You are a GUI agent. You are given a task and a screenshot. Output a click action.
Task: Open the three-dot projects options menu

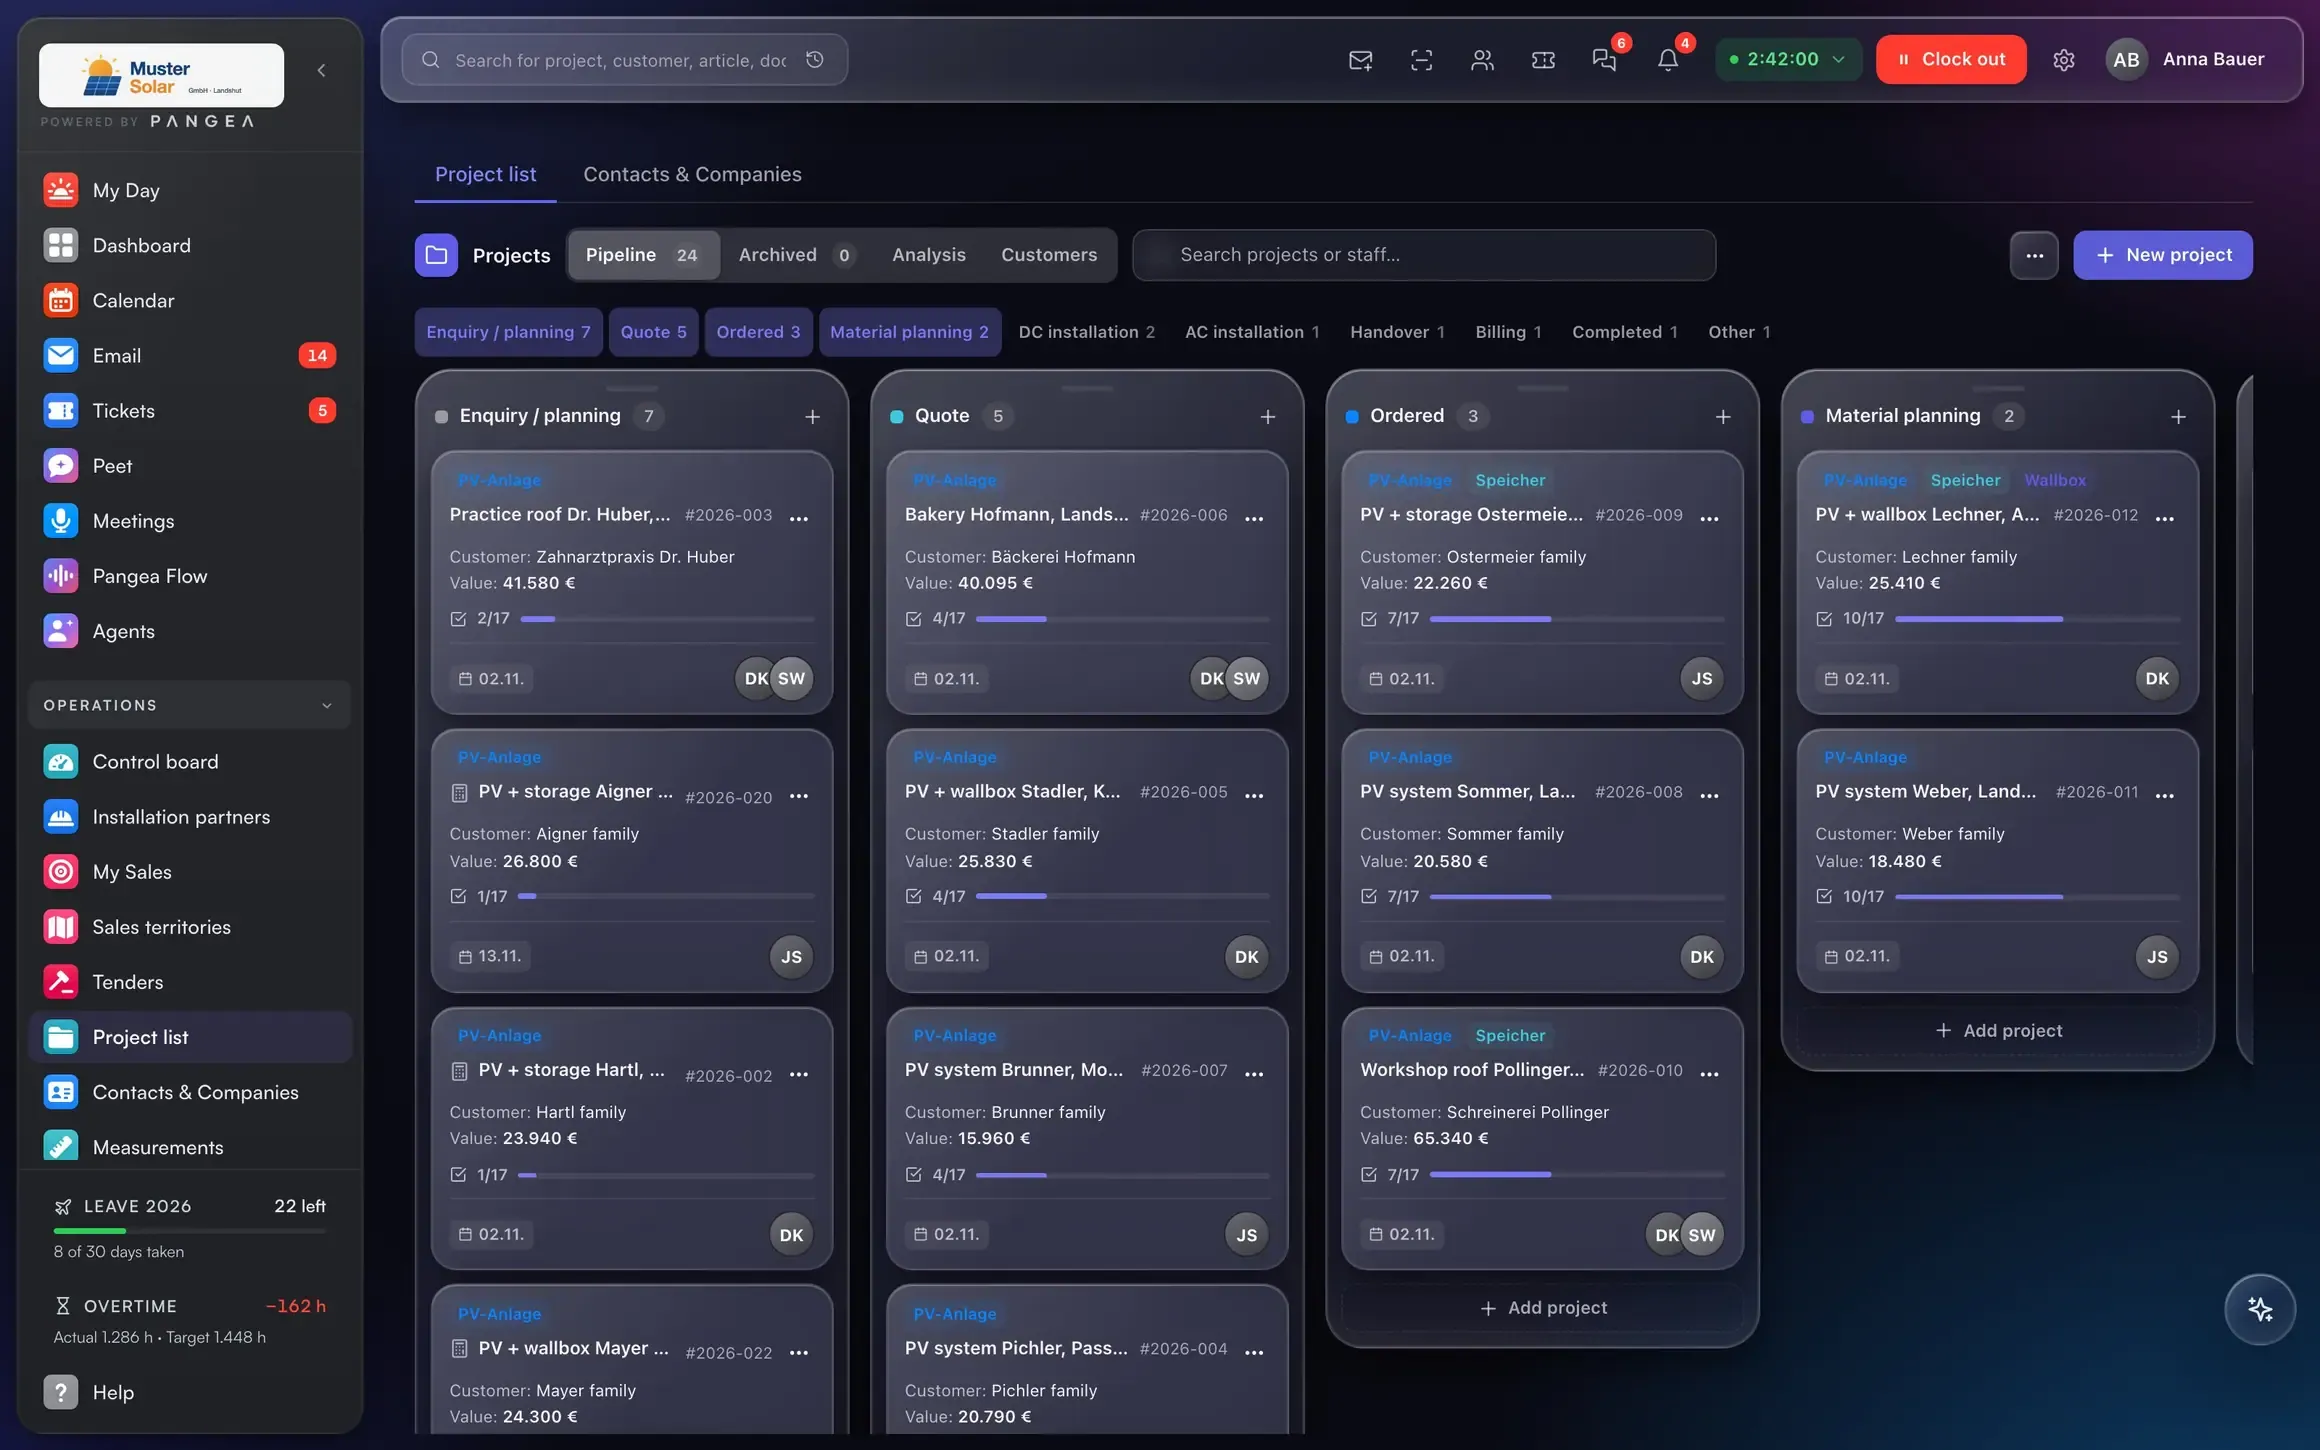tap(2034, 255)
